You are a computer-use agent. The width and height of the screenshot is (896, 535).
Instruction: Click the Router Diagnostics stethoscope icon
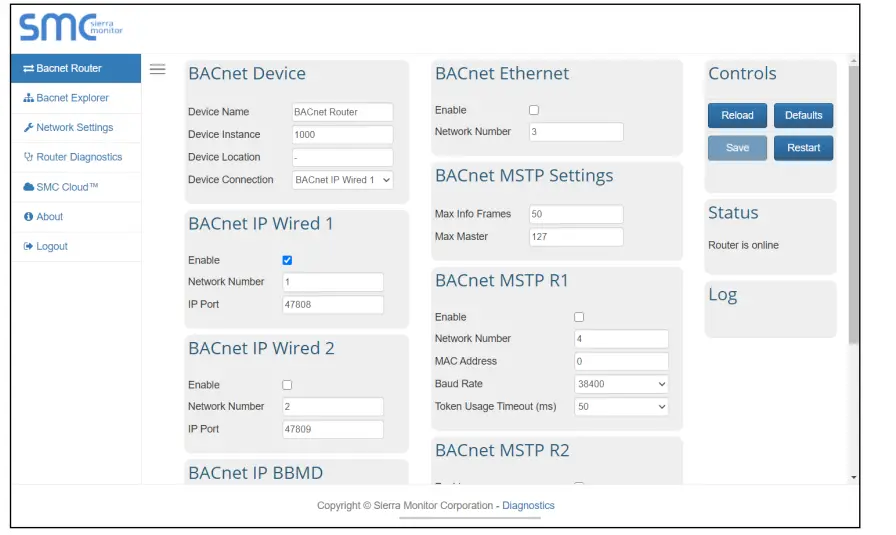[28, 157]
